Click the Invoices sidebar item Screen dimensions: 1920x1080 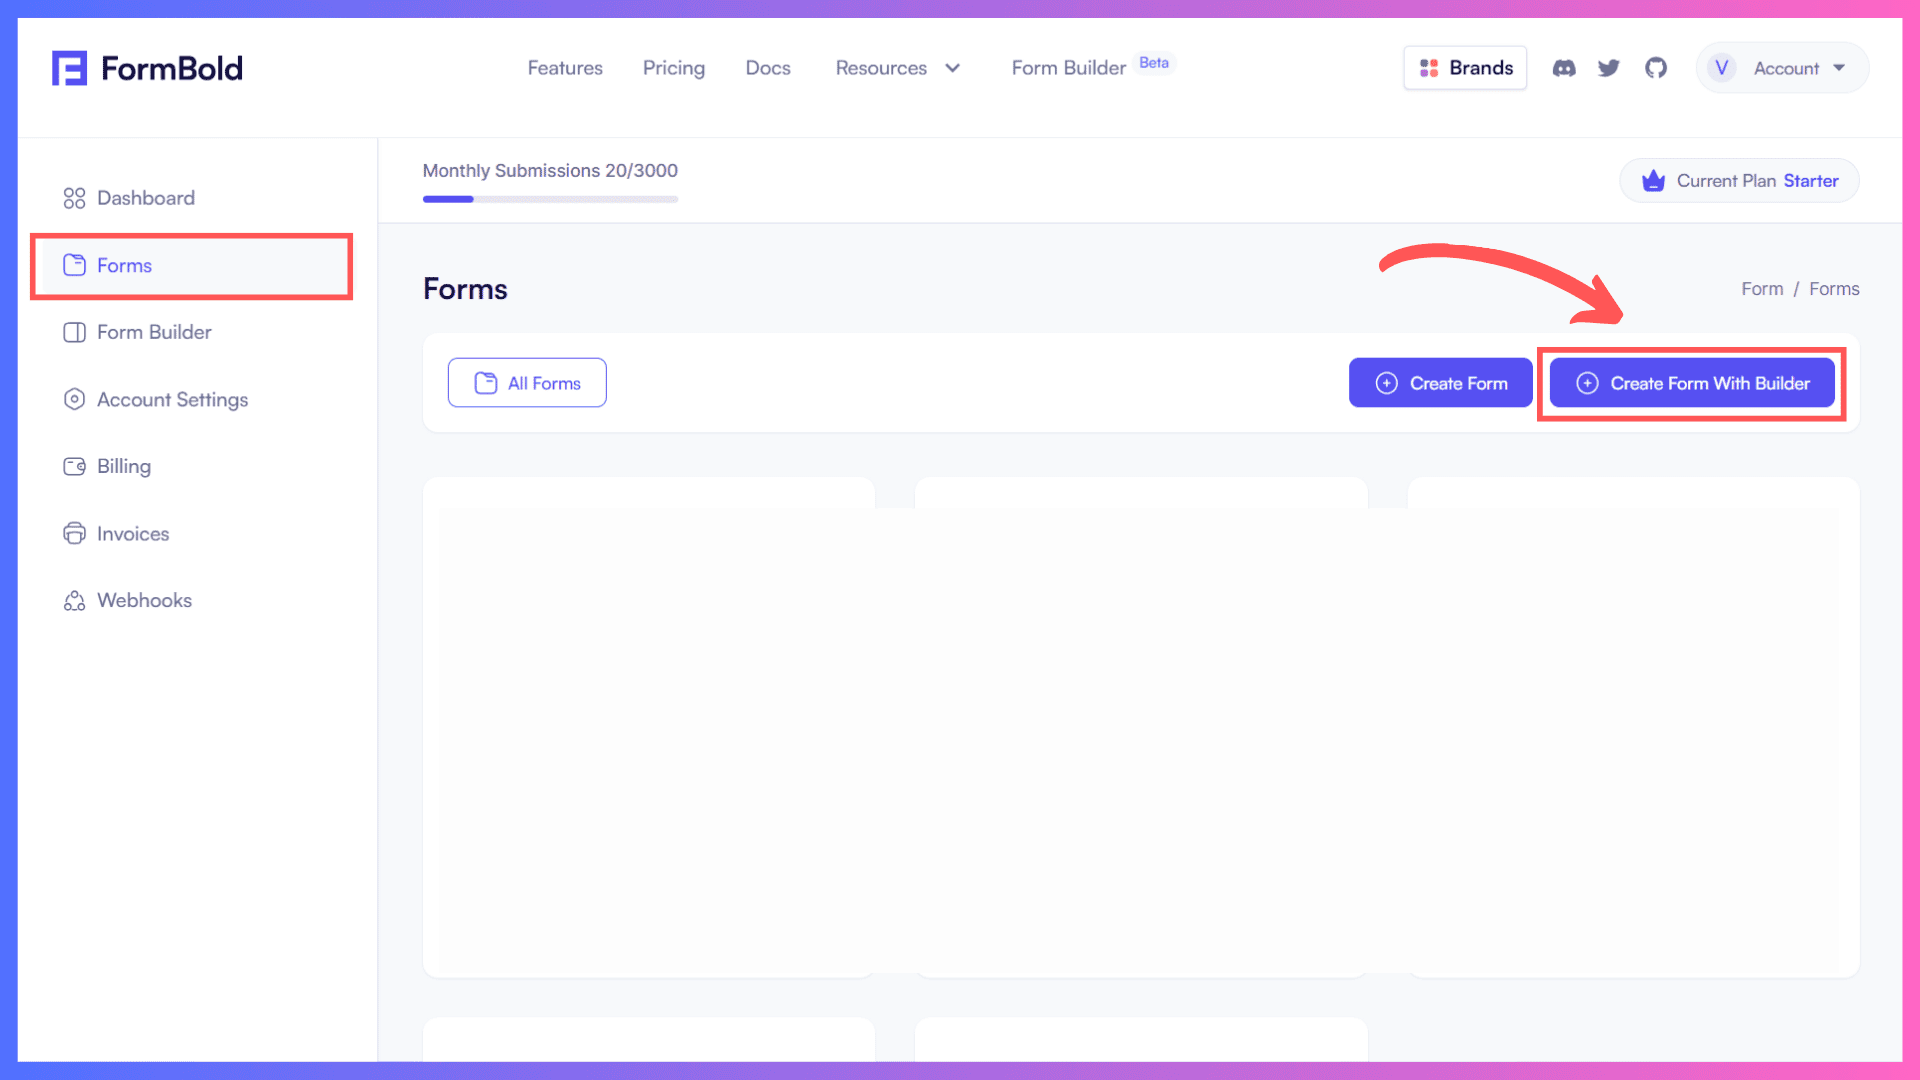pyautogui.click(x=132, y=533)
